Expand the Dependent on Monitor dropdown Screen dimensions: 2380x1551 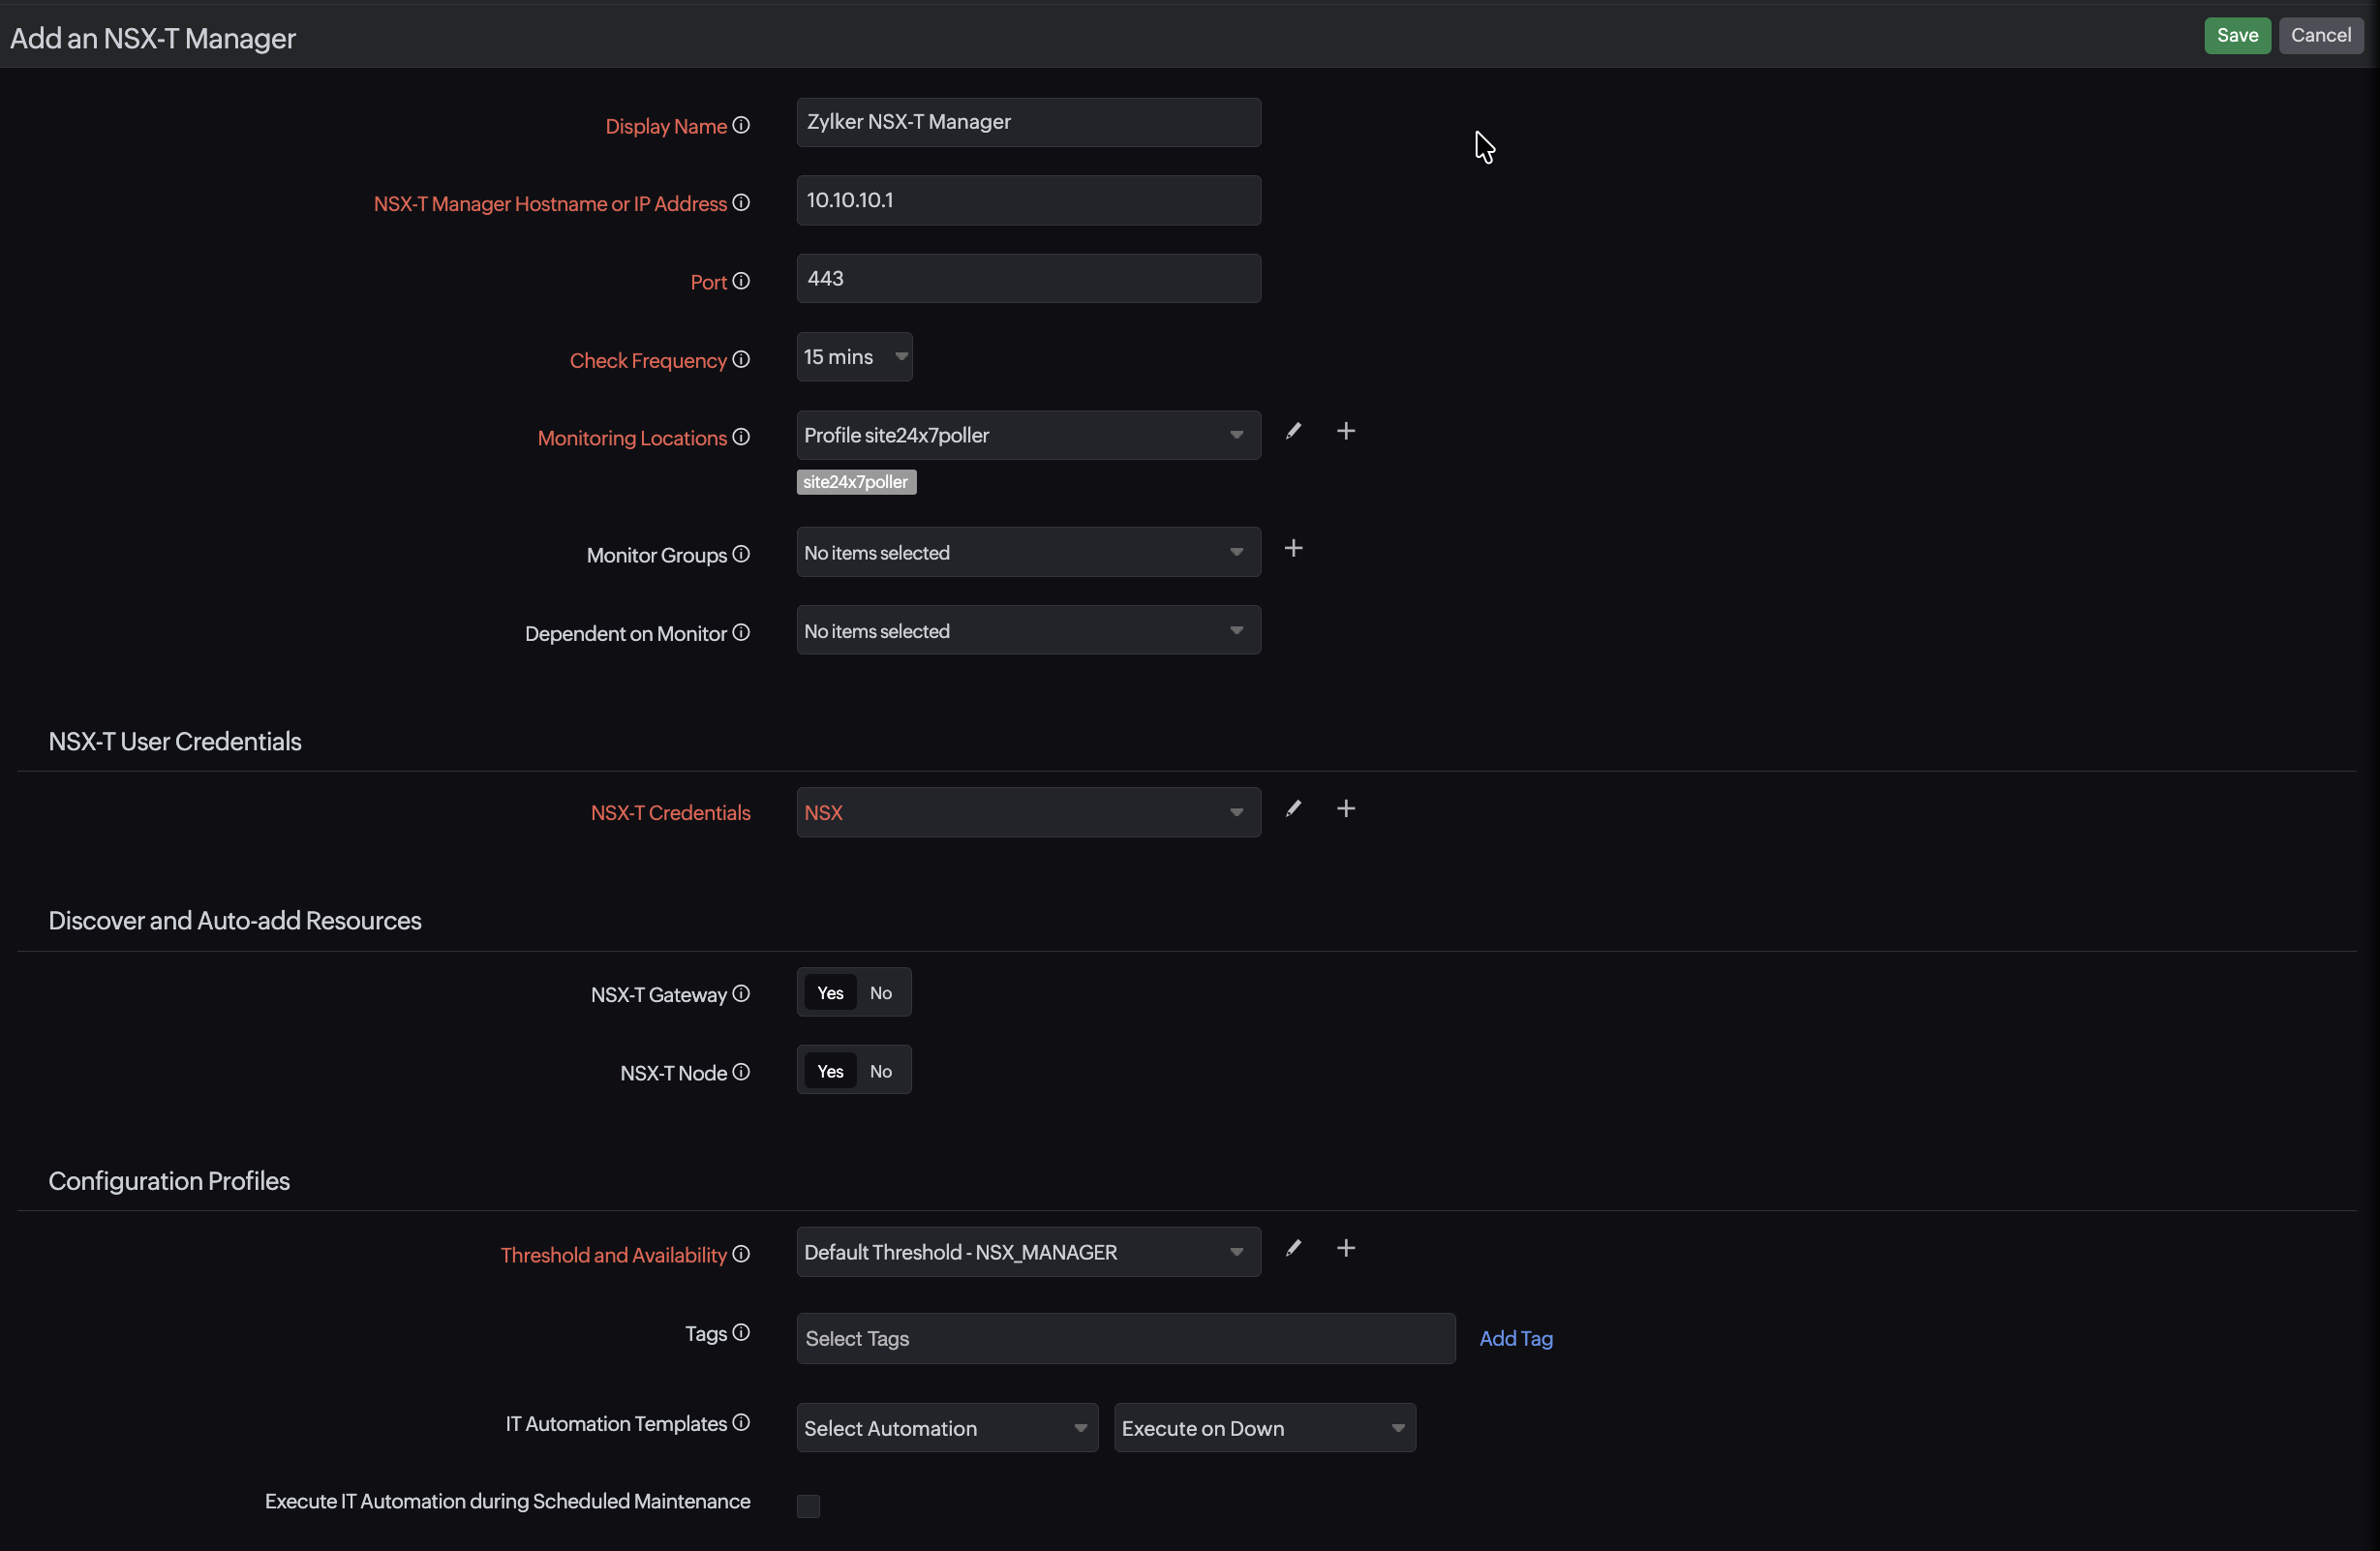click(x=1236, y=630)
